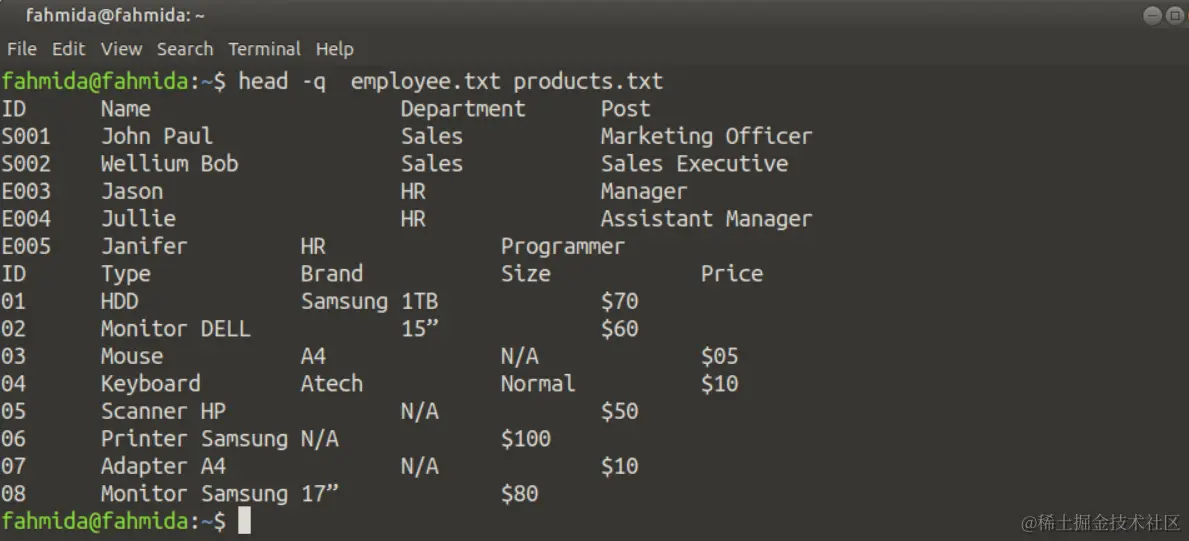This screenshot has width=1189, height=541.
Task: Click the 'employee.txt' filename in the command
Action: point(426,82)
